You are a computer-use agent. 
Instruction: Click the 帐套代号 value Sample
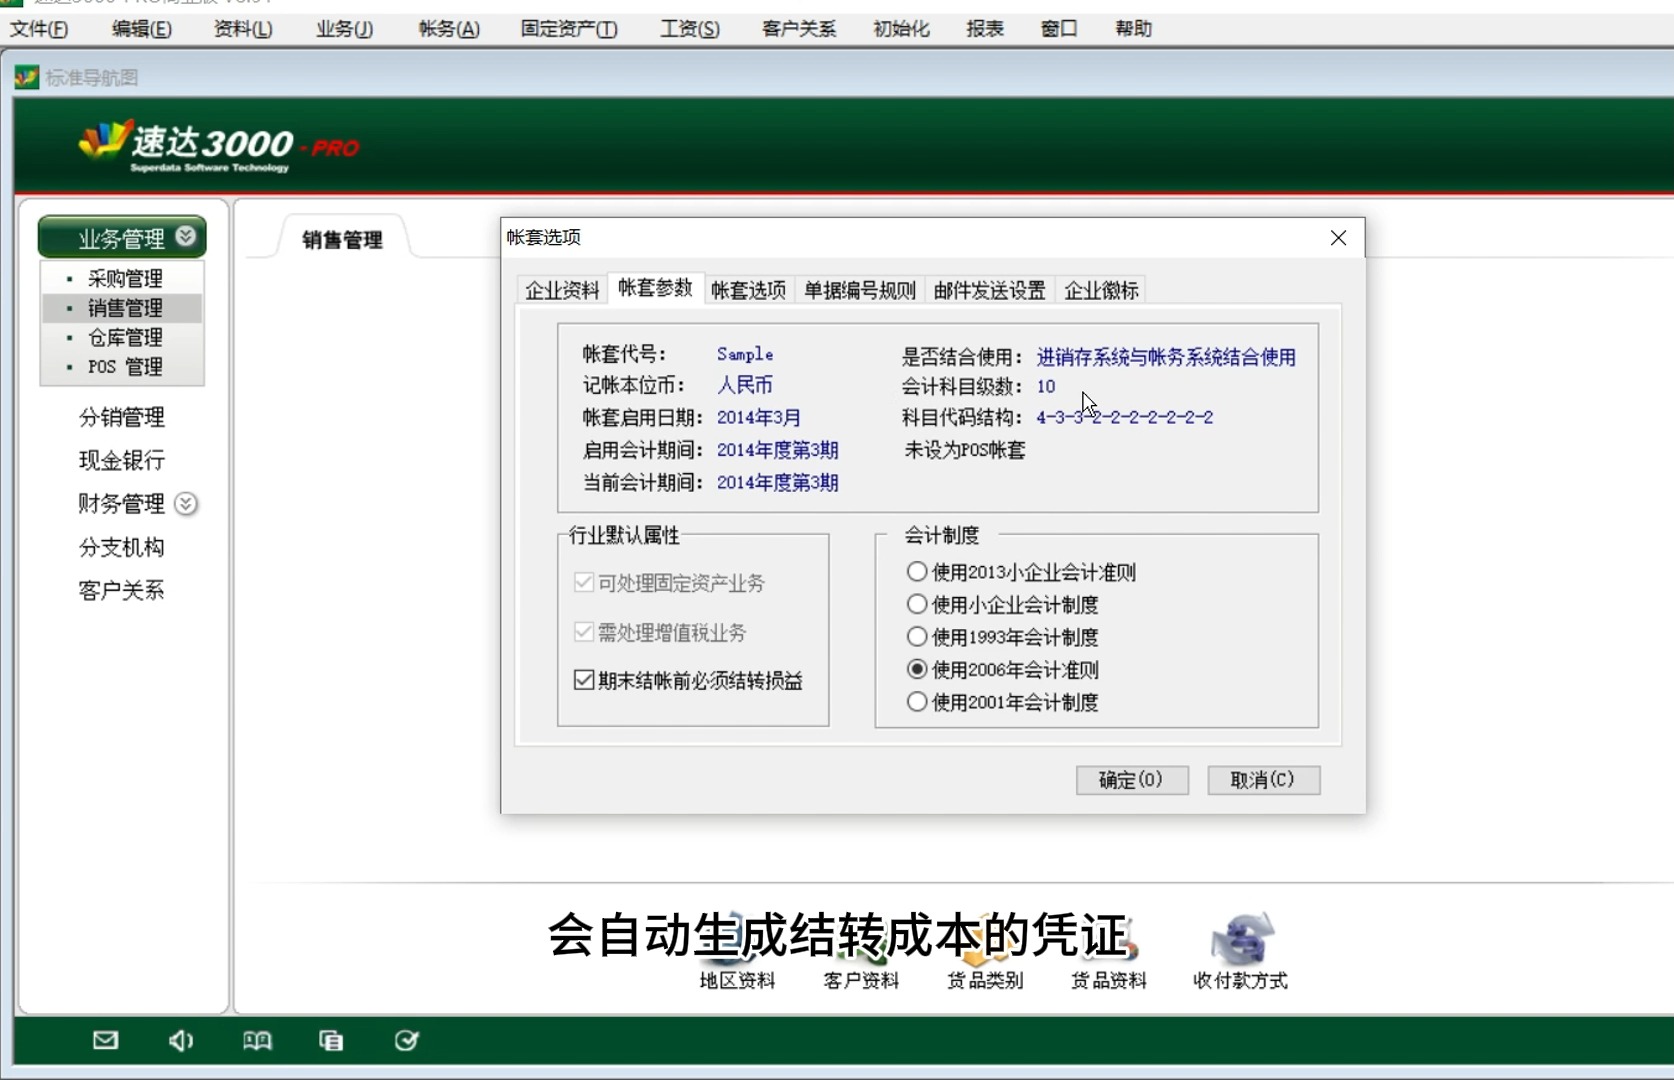745,354
